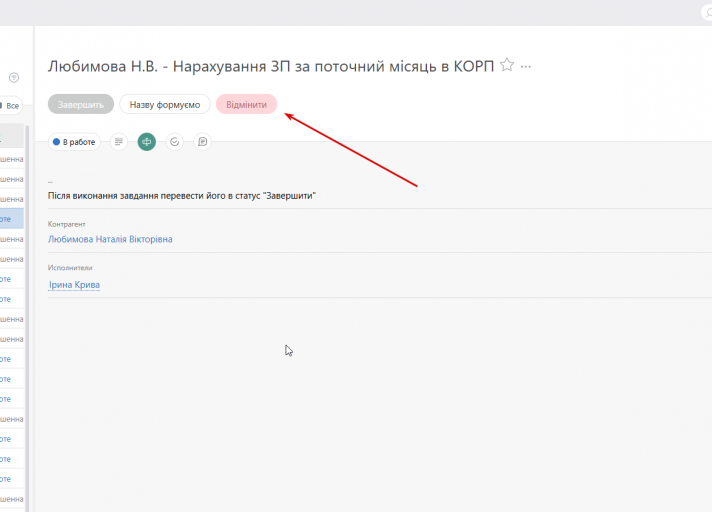Click the search icon at top right
This screenshot has width=712, height=512.
tap(708, 13)
